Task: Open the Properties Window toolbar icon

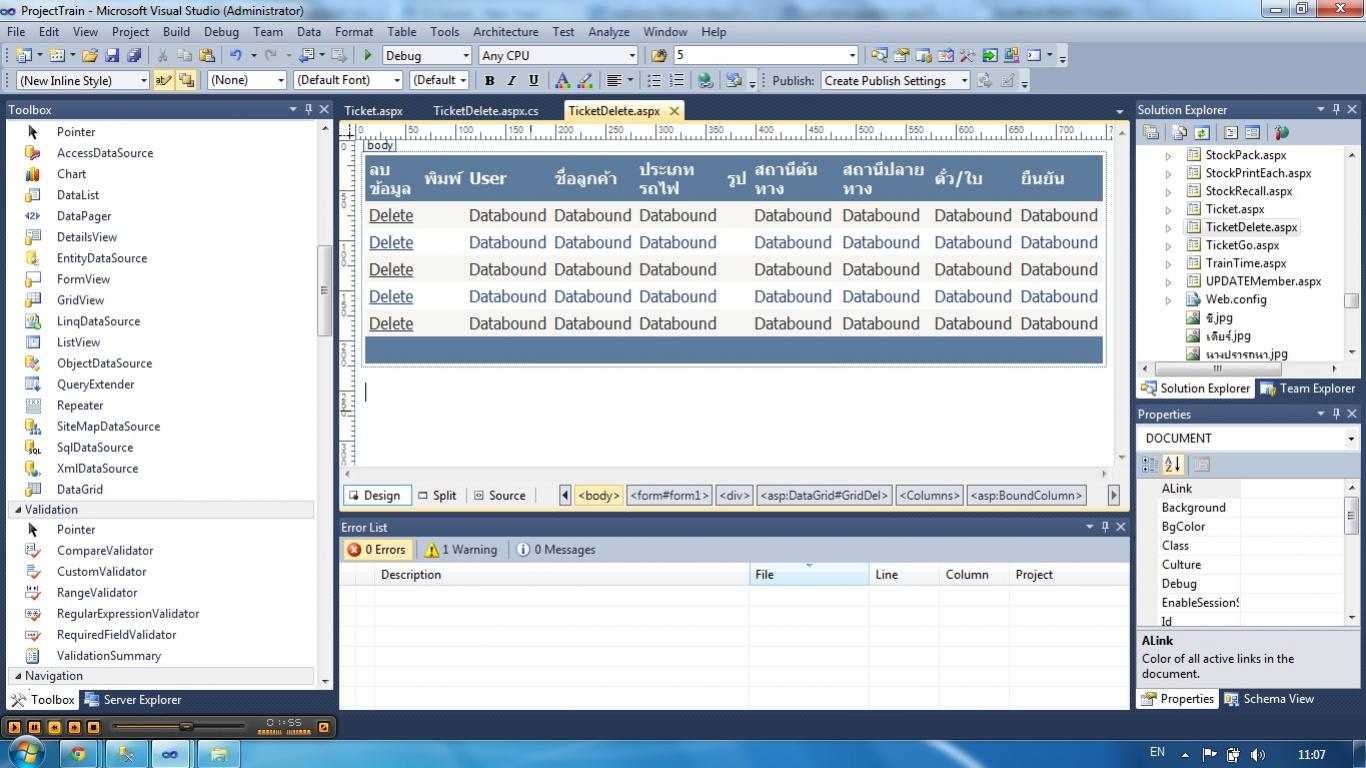Action: click(x=901, y=56)
